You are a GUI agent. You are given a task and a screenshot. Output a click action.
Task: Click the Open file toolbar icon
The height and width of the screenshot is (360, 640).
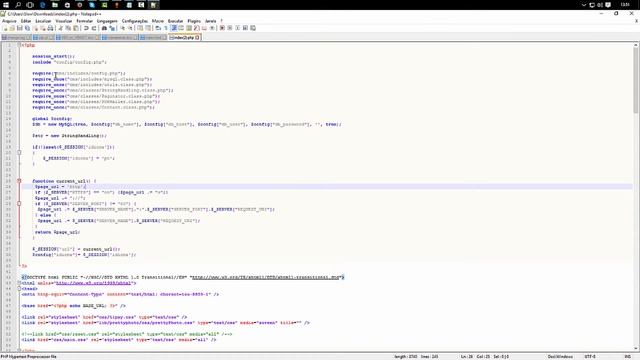click(x=12, y=28)
